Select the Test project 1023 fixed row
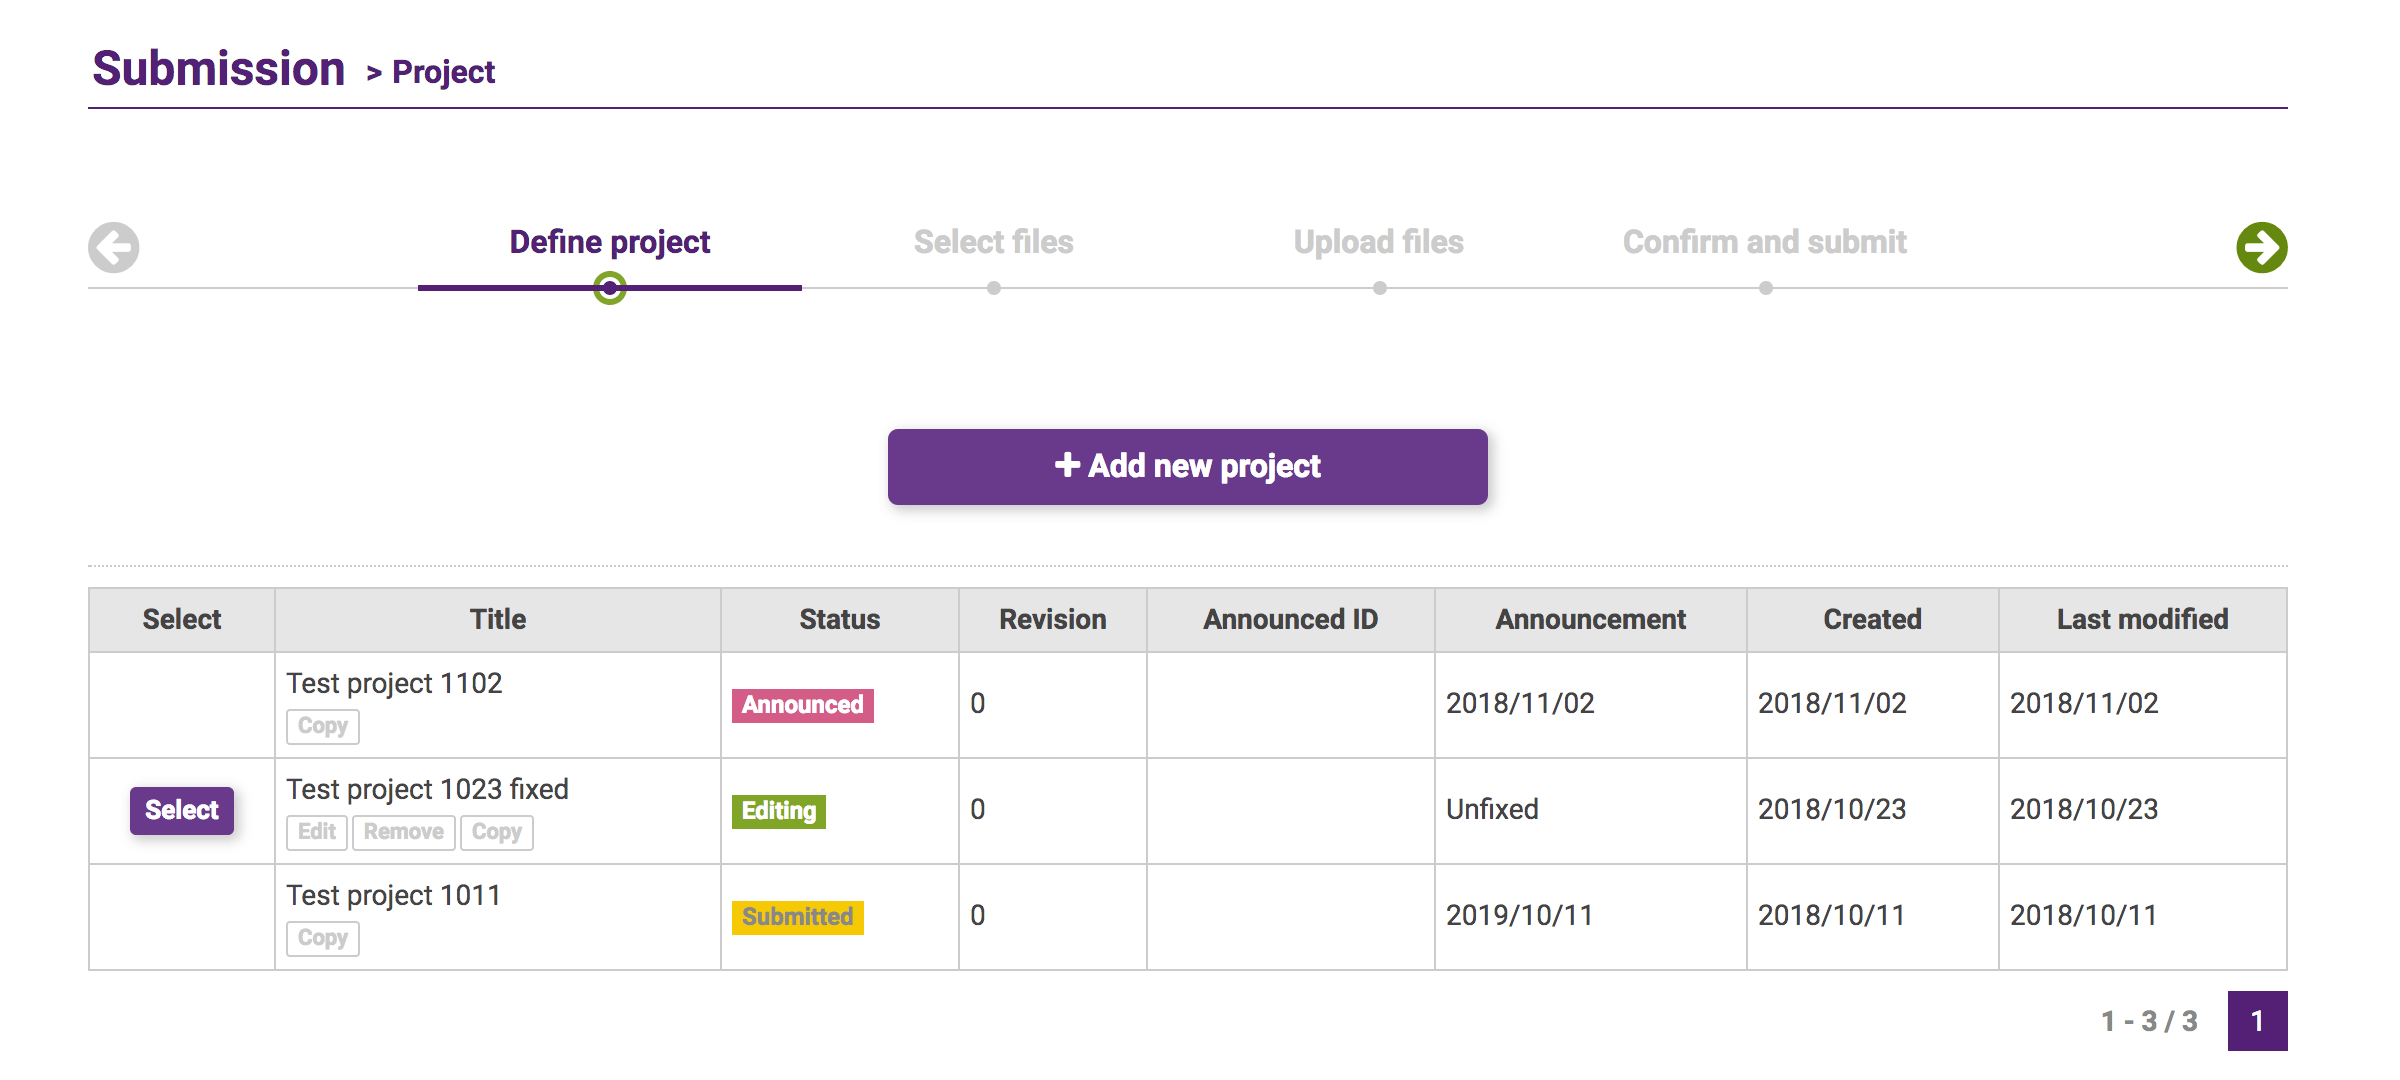Screen dimensions: 2400x1080 [x=182, y=810]
